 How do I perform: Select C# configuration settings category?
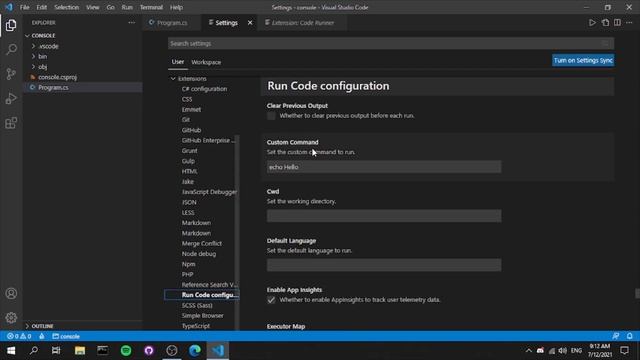[x=204, y=89]
